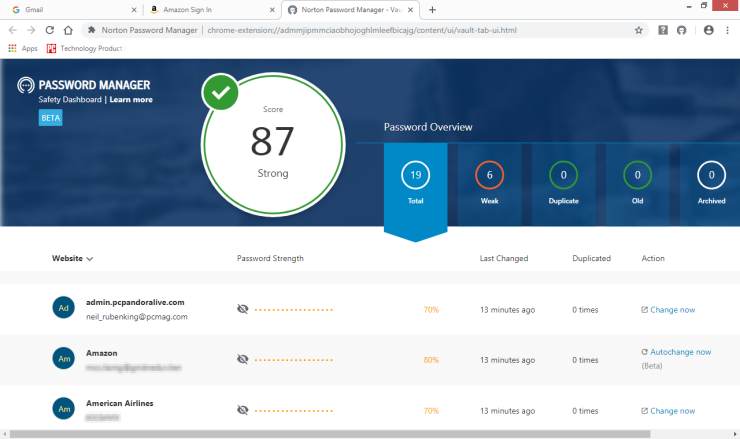Open the Apps grid shortcut
This screenshot has width=740, height=439.
[23, 48]
